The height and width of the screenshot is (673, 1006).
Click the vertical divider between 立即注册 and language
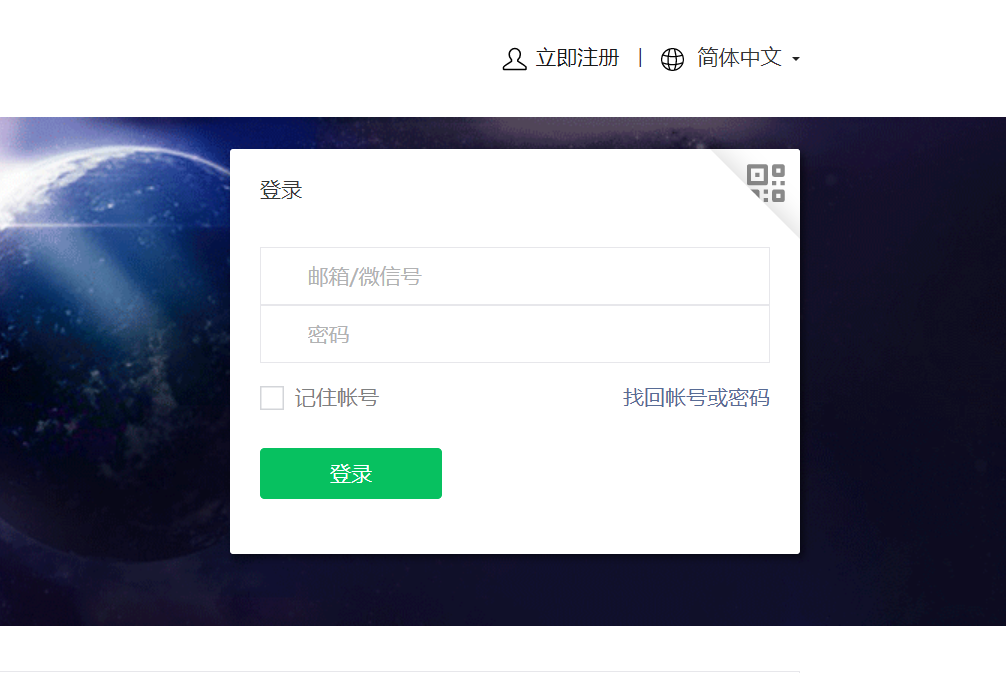(640, 58)
